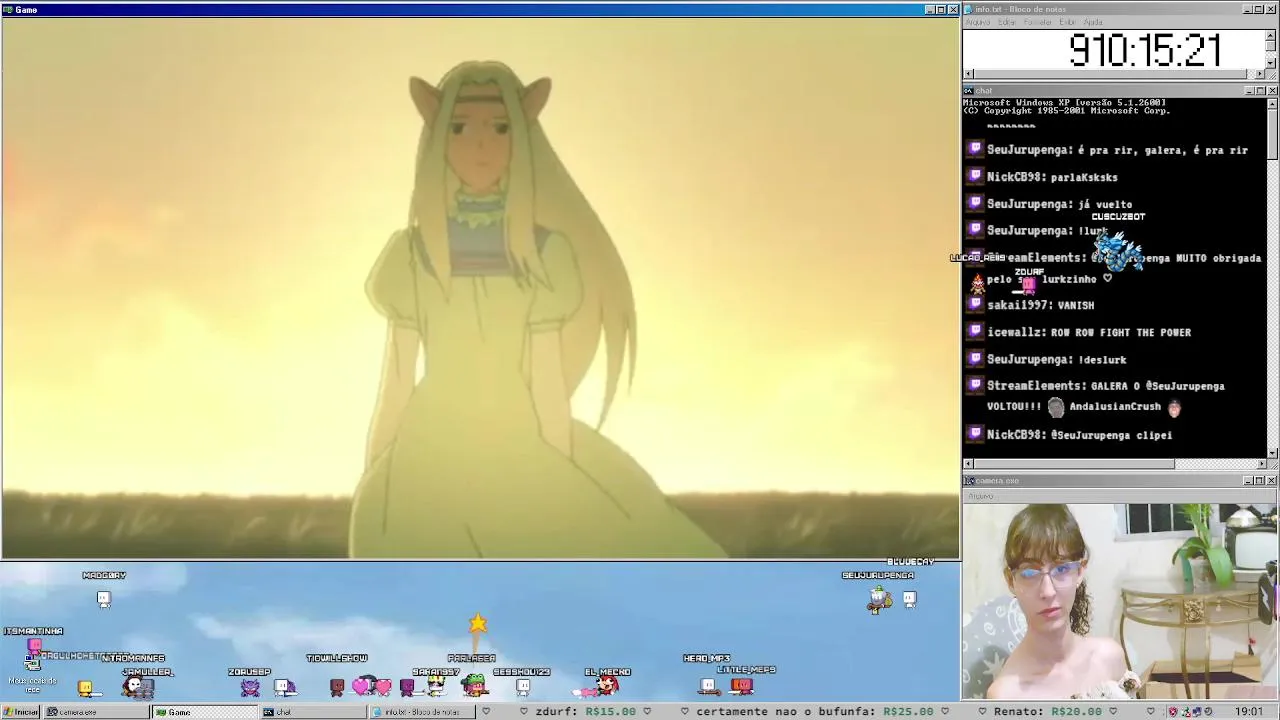
Task: Click Twitch badge next to 'é pra rir' message
Action: (x=975, y=149)
